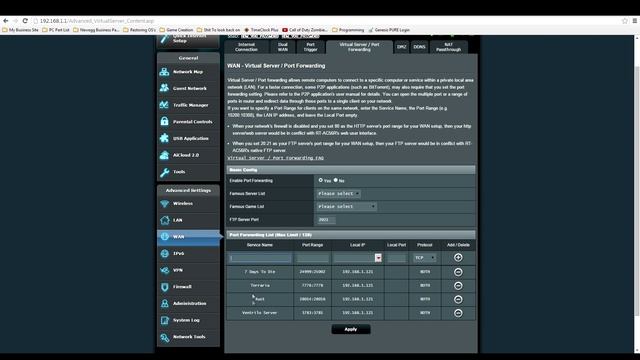Select the Ventrilo Server name cell
The height and width of the screenshot is (360, 640).
point(260,313)
